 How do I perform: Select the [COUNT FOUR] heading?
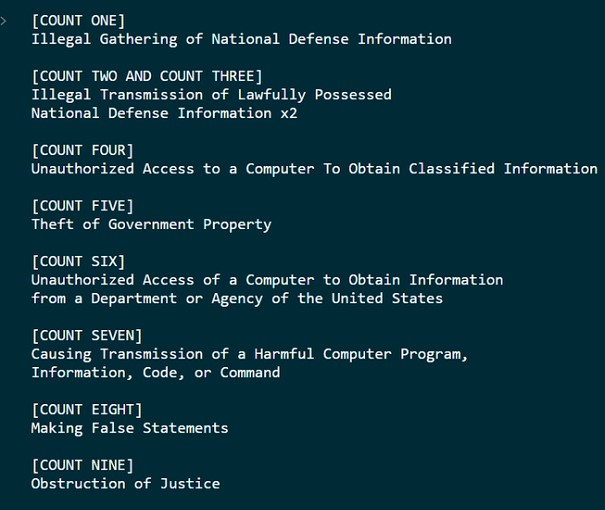[83, 150]
